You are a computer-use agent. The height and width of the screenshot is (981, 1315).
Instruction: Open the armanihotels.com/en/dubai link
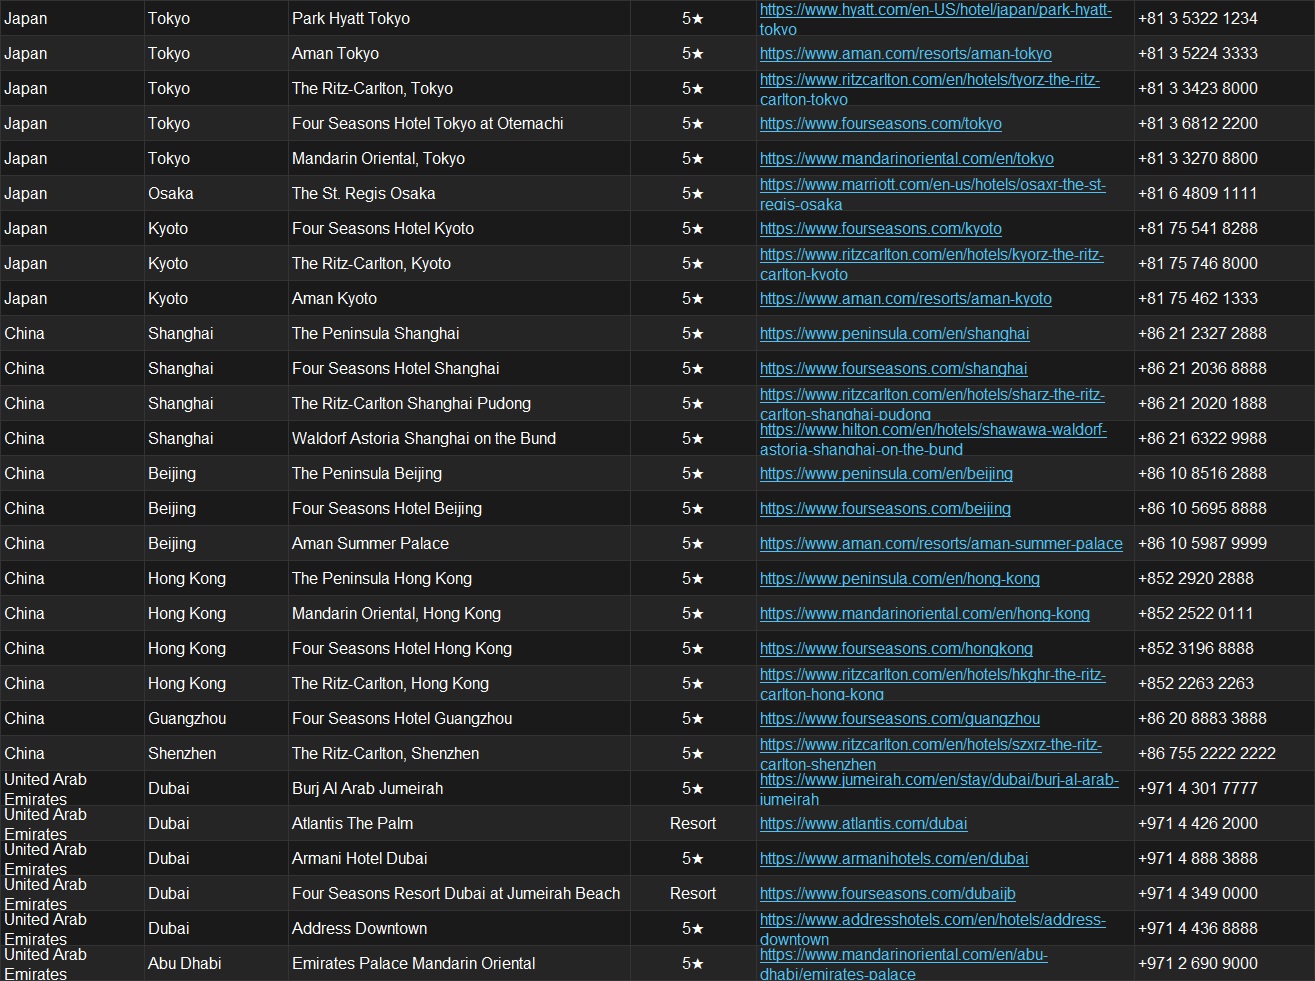(894, 859)
